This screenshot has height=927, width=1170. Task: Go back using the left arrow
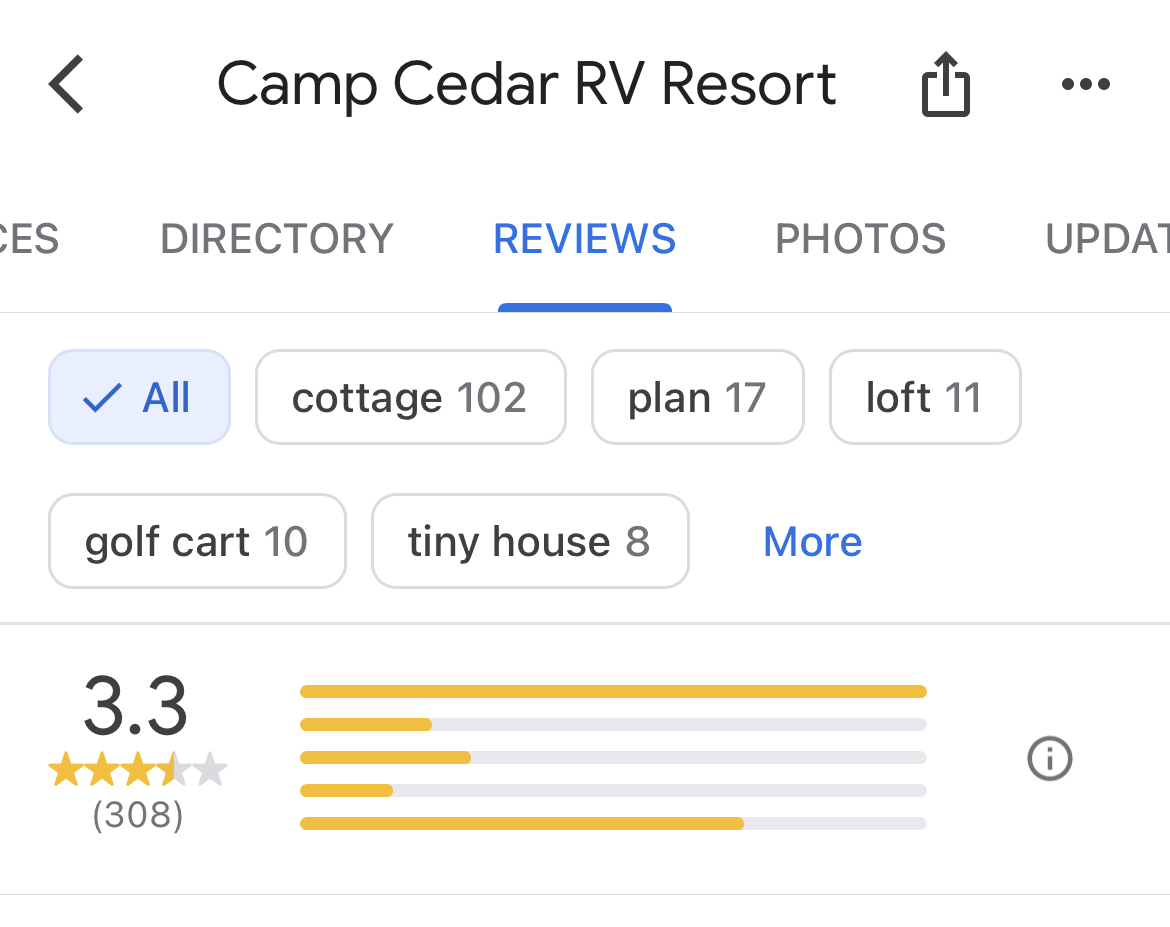tap(66, 84)
